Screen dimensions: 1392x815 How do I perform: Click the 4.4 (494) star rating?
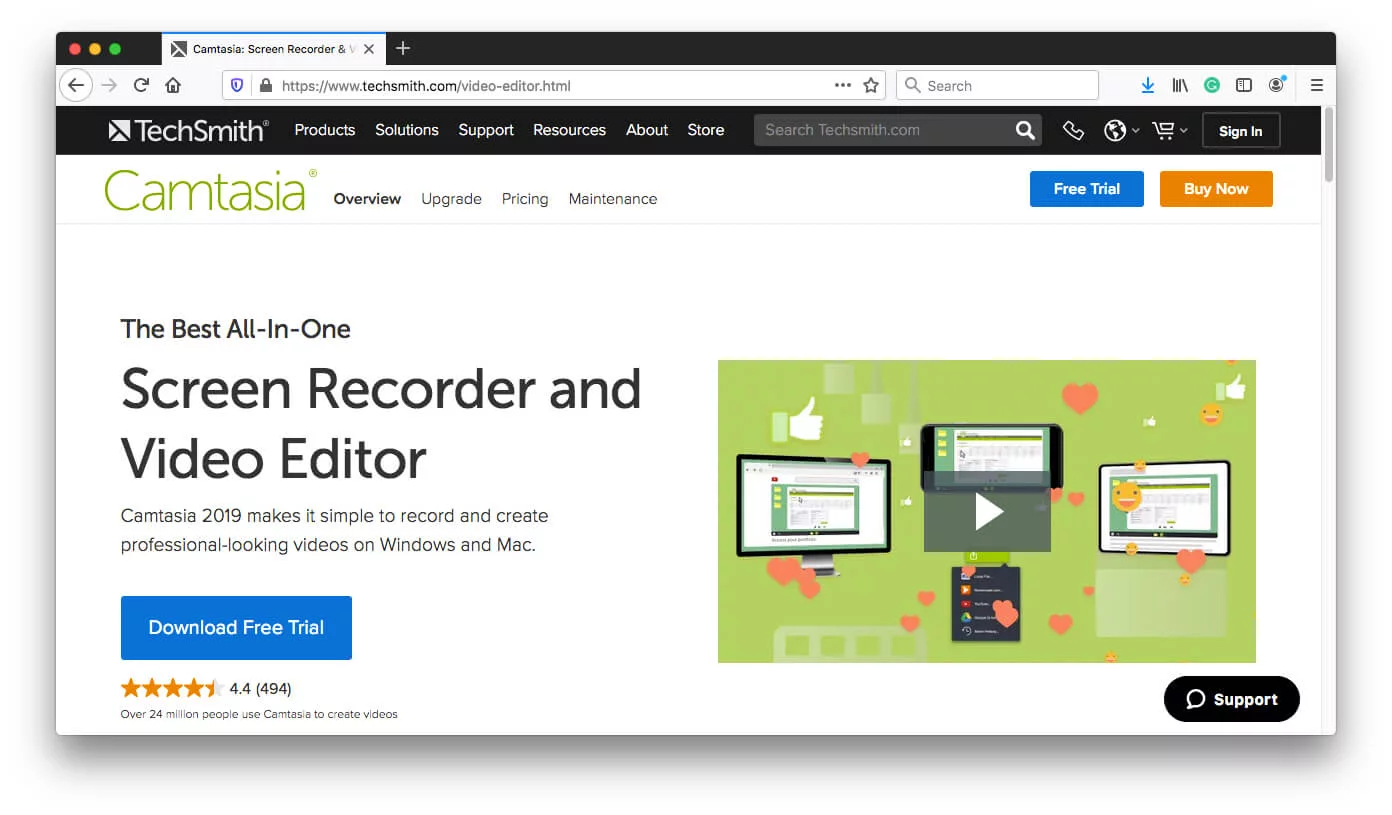tap(206, 688)
